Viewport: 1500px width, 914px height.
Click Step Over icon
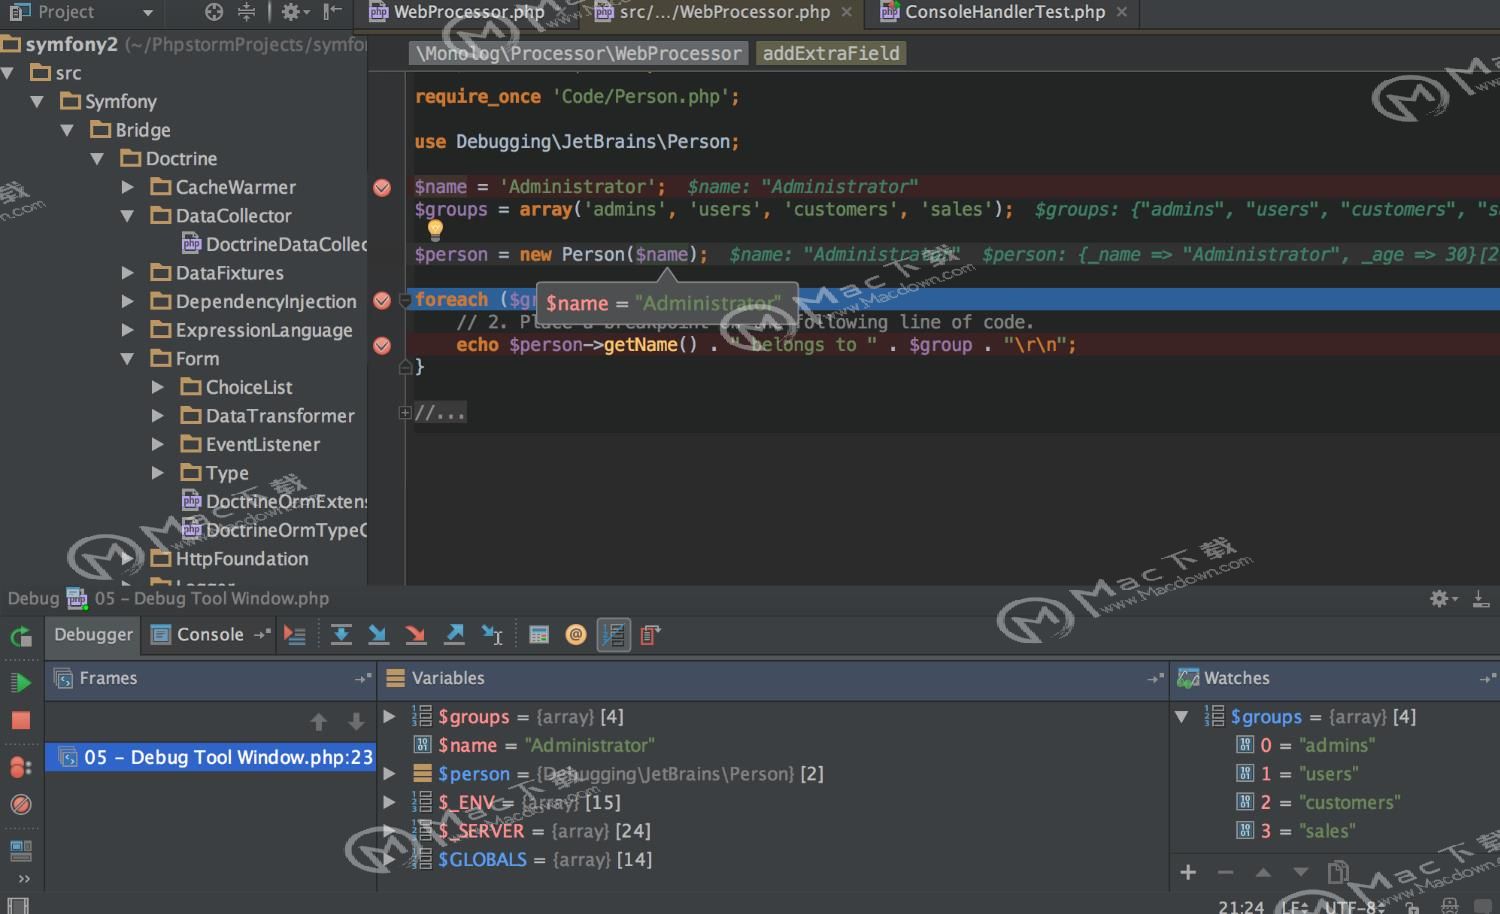point(341,635)
